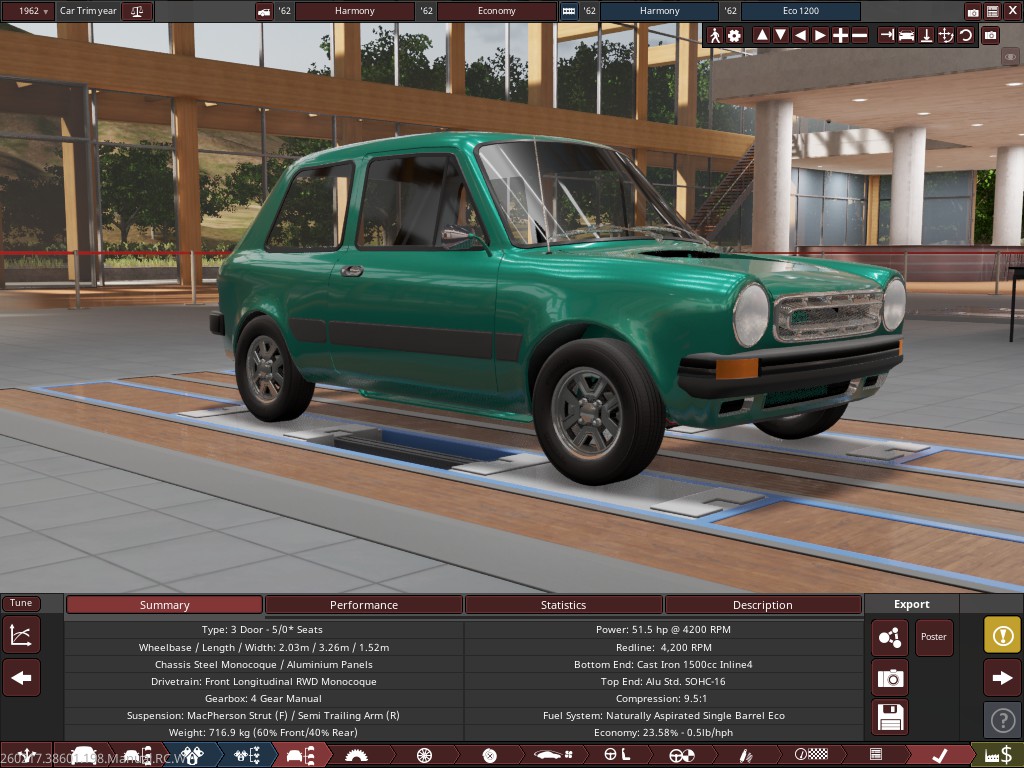Click the photo mode camera beside view controls
Viewport: 1024px width, 768px height.
(x=991, y=35)
